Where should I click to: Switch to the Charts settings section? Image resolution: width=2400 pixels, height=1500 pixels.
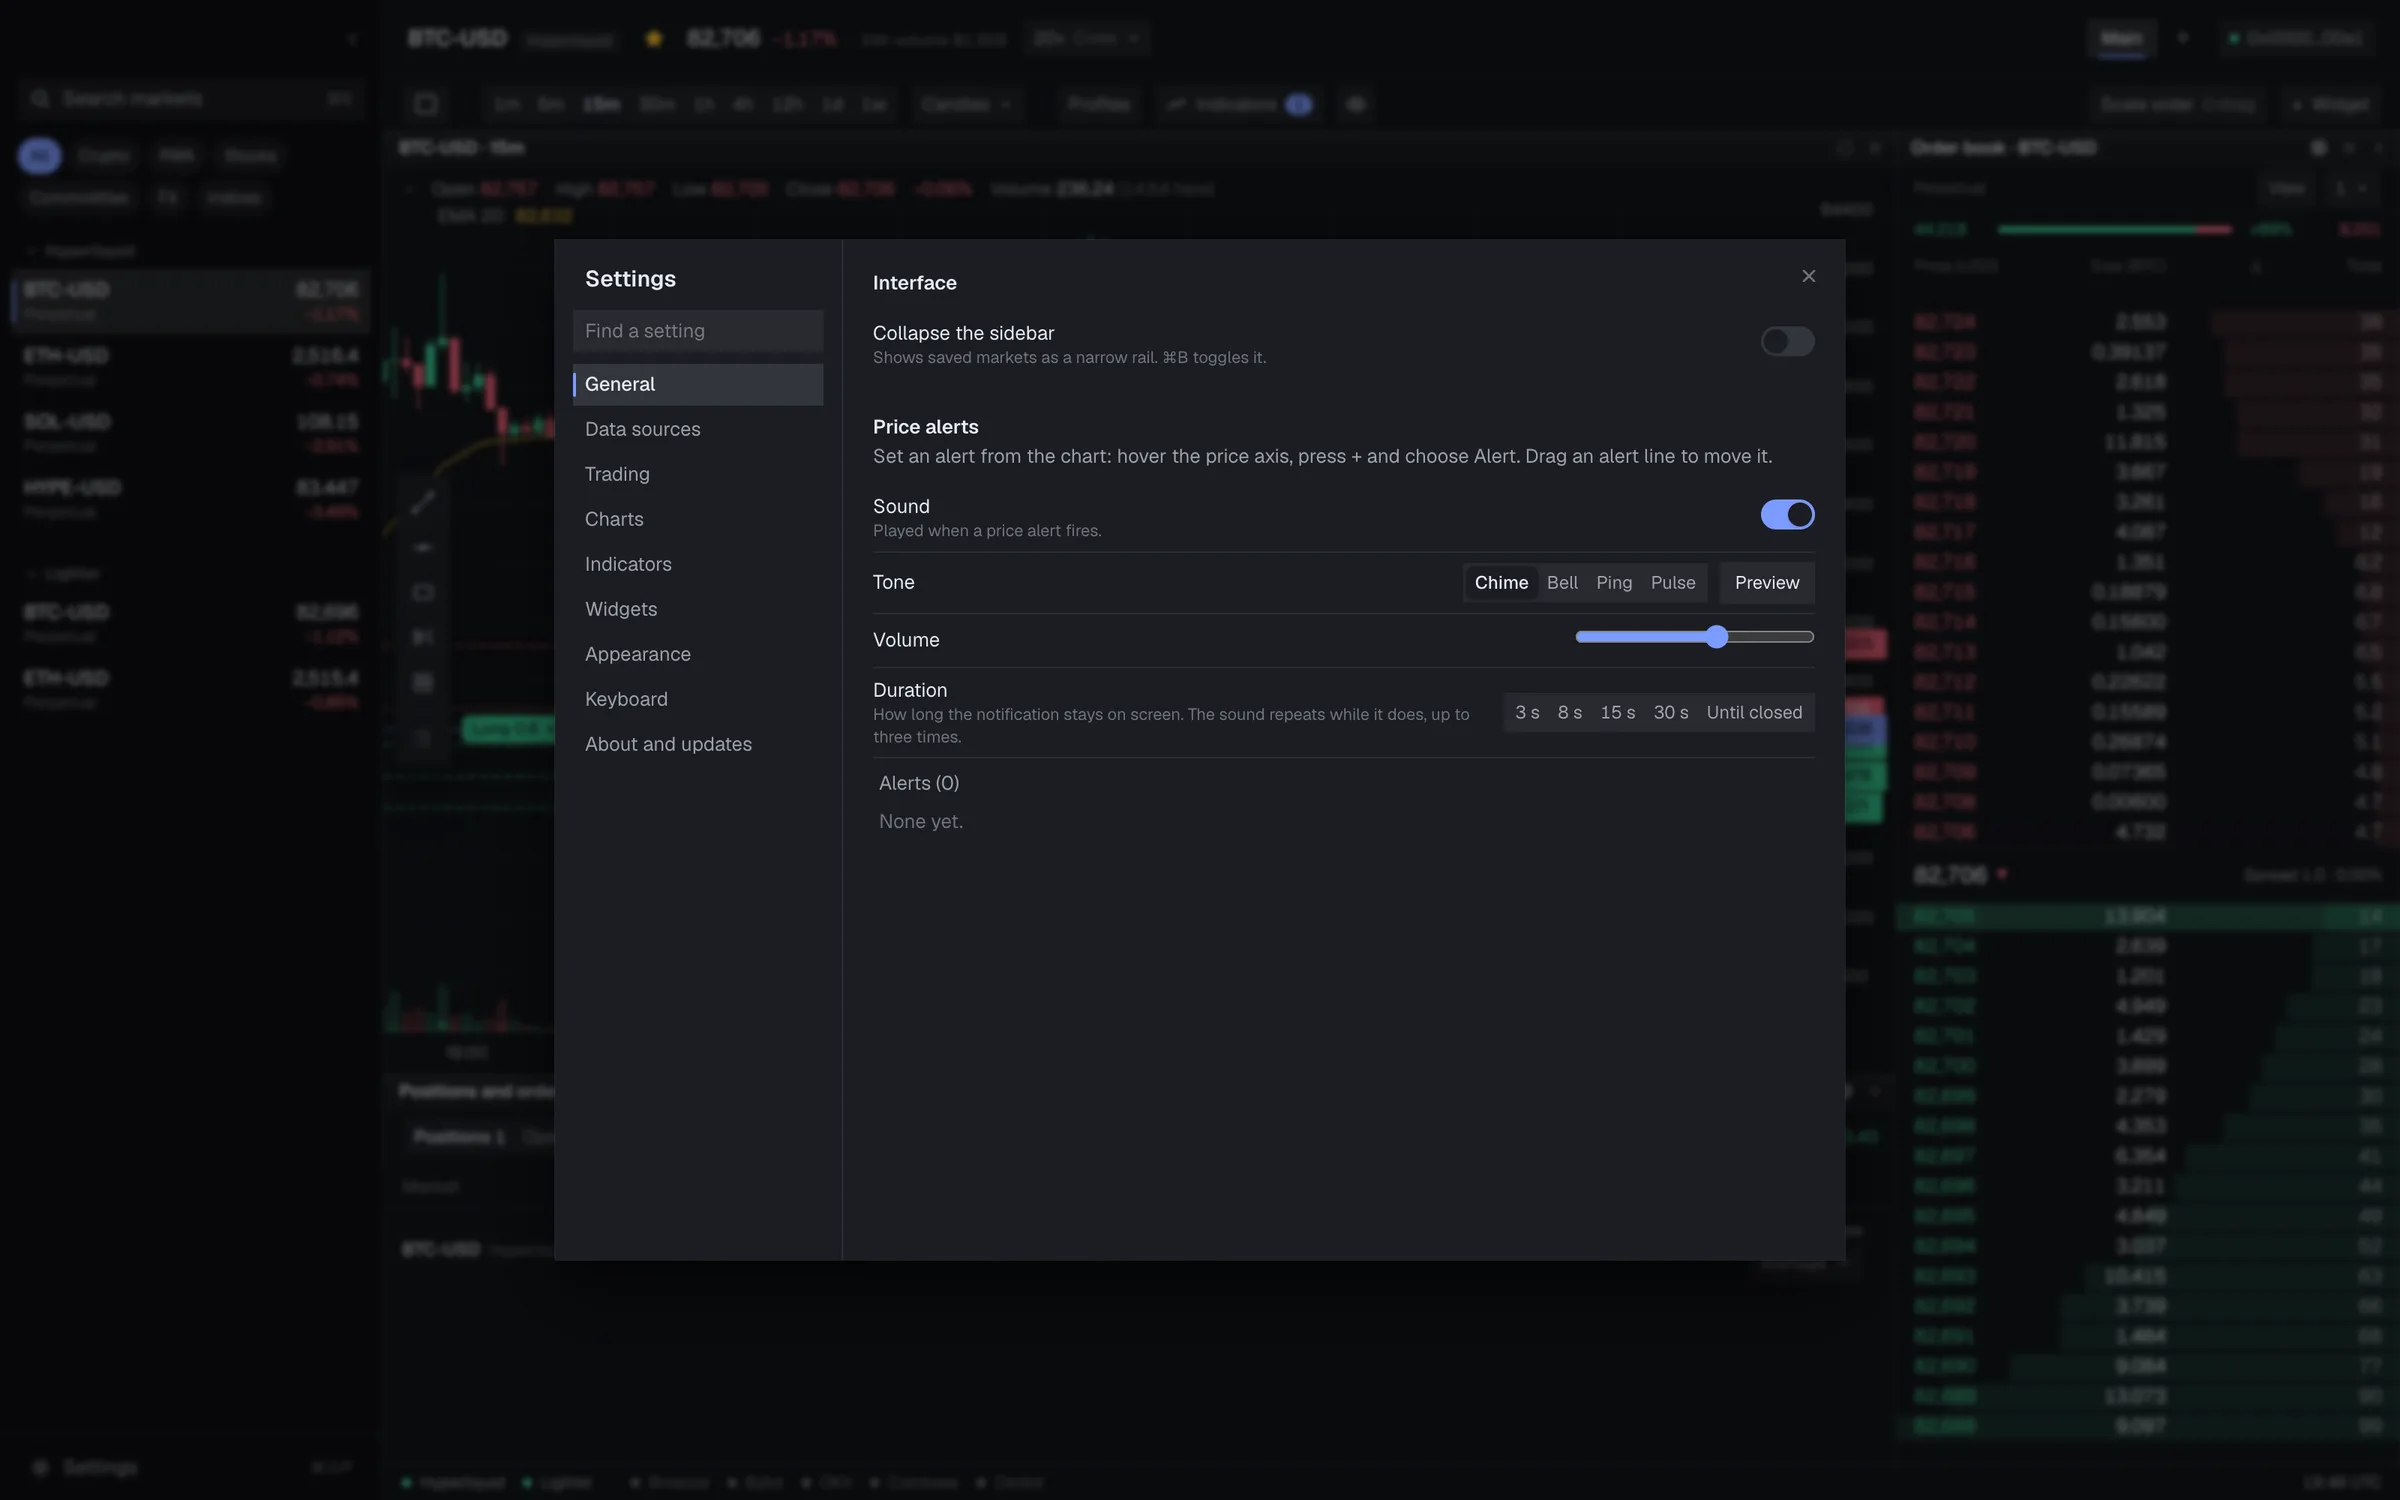click(x=698, y=519)
